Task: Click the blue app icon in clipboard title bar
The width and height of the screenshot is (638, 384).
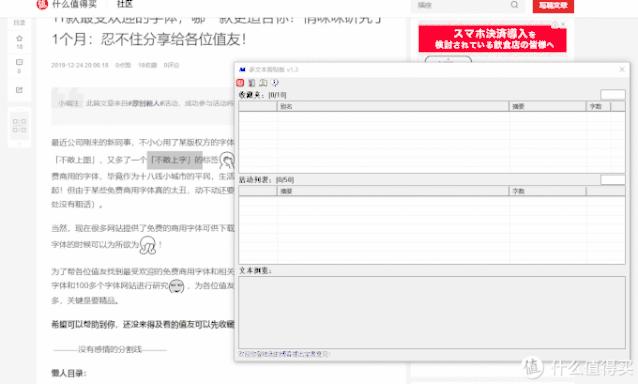Action: click(243, 70)
